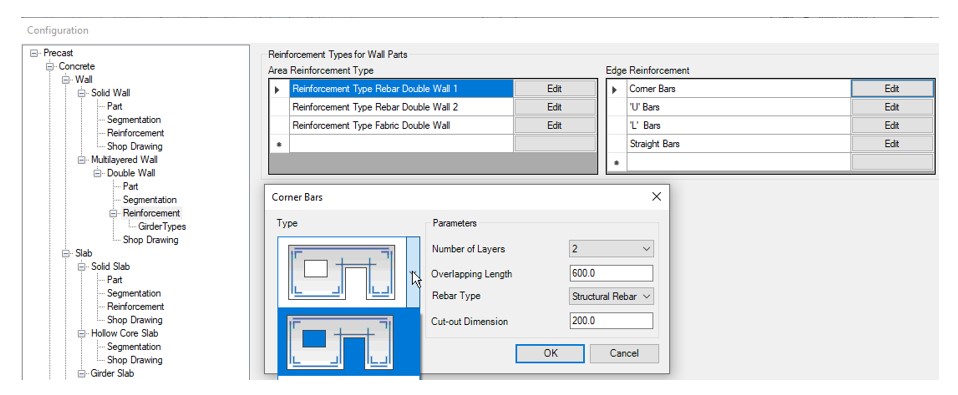Select Reinforcement Type Rebar Double Wall 2 row
This screenshot has height=395, width=958.
coord(401,107)
